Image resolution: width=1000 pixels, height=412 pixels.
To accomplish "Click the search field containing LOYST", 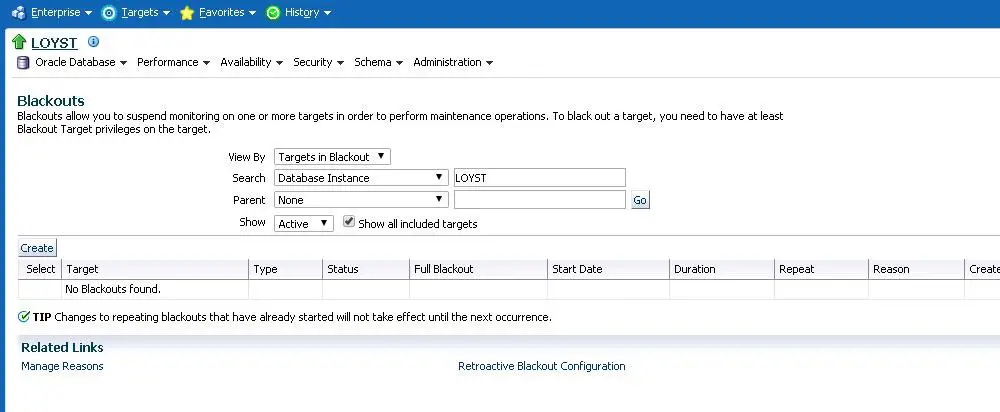I will (x=540, y=178).
